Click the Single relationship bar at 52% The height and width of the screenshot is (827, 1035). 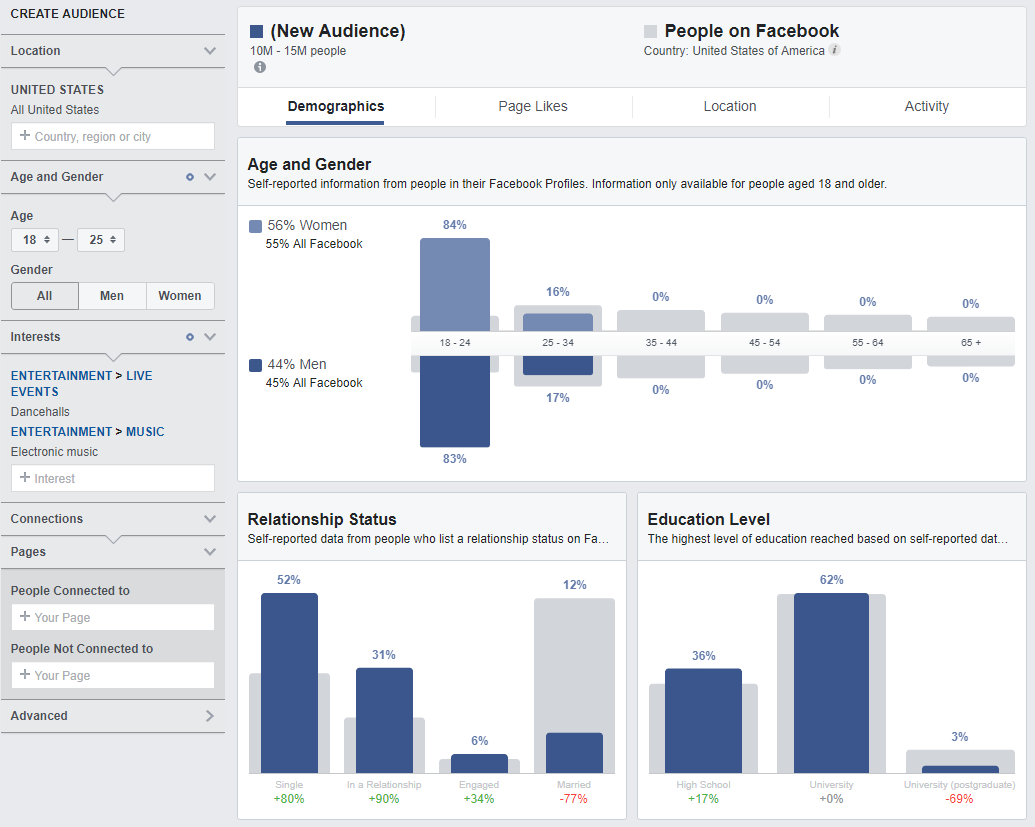pyautogui.click(x=289, y=683)
